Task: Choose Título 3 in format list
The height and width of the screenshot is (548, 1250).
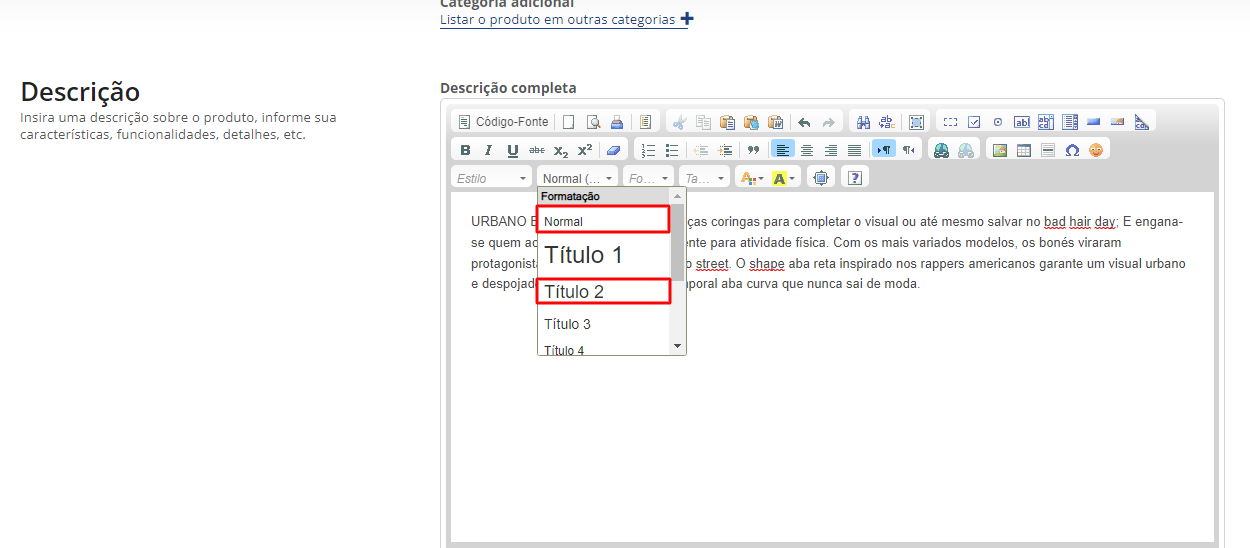Action: click(604, 324)
